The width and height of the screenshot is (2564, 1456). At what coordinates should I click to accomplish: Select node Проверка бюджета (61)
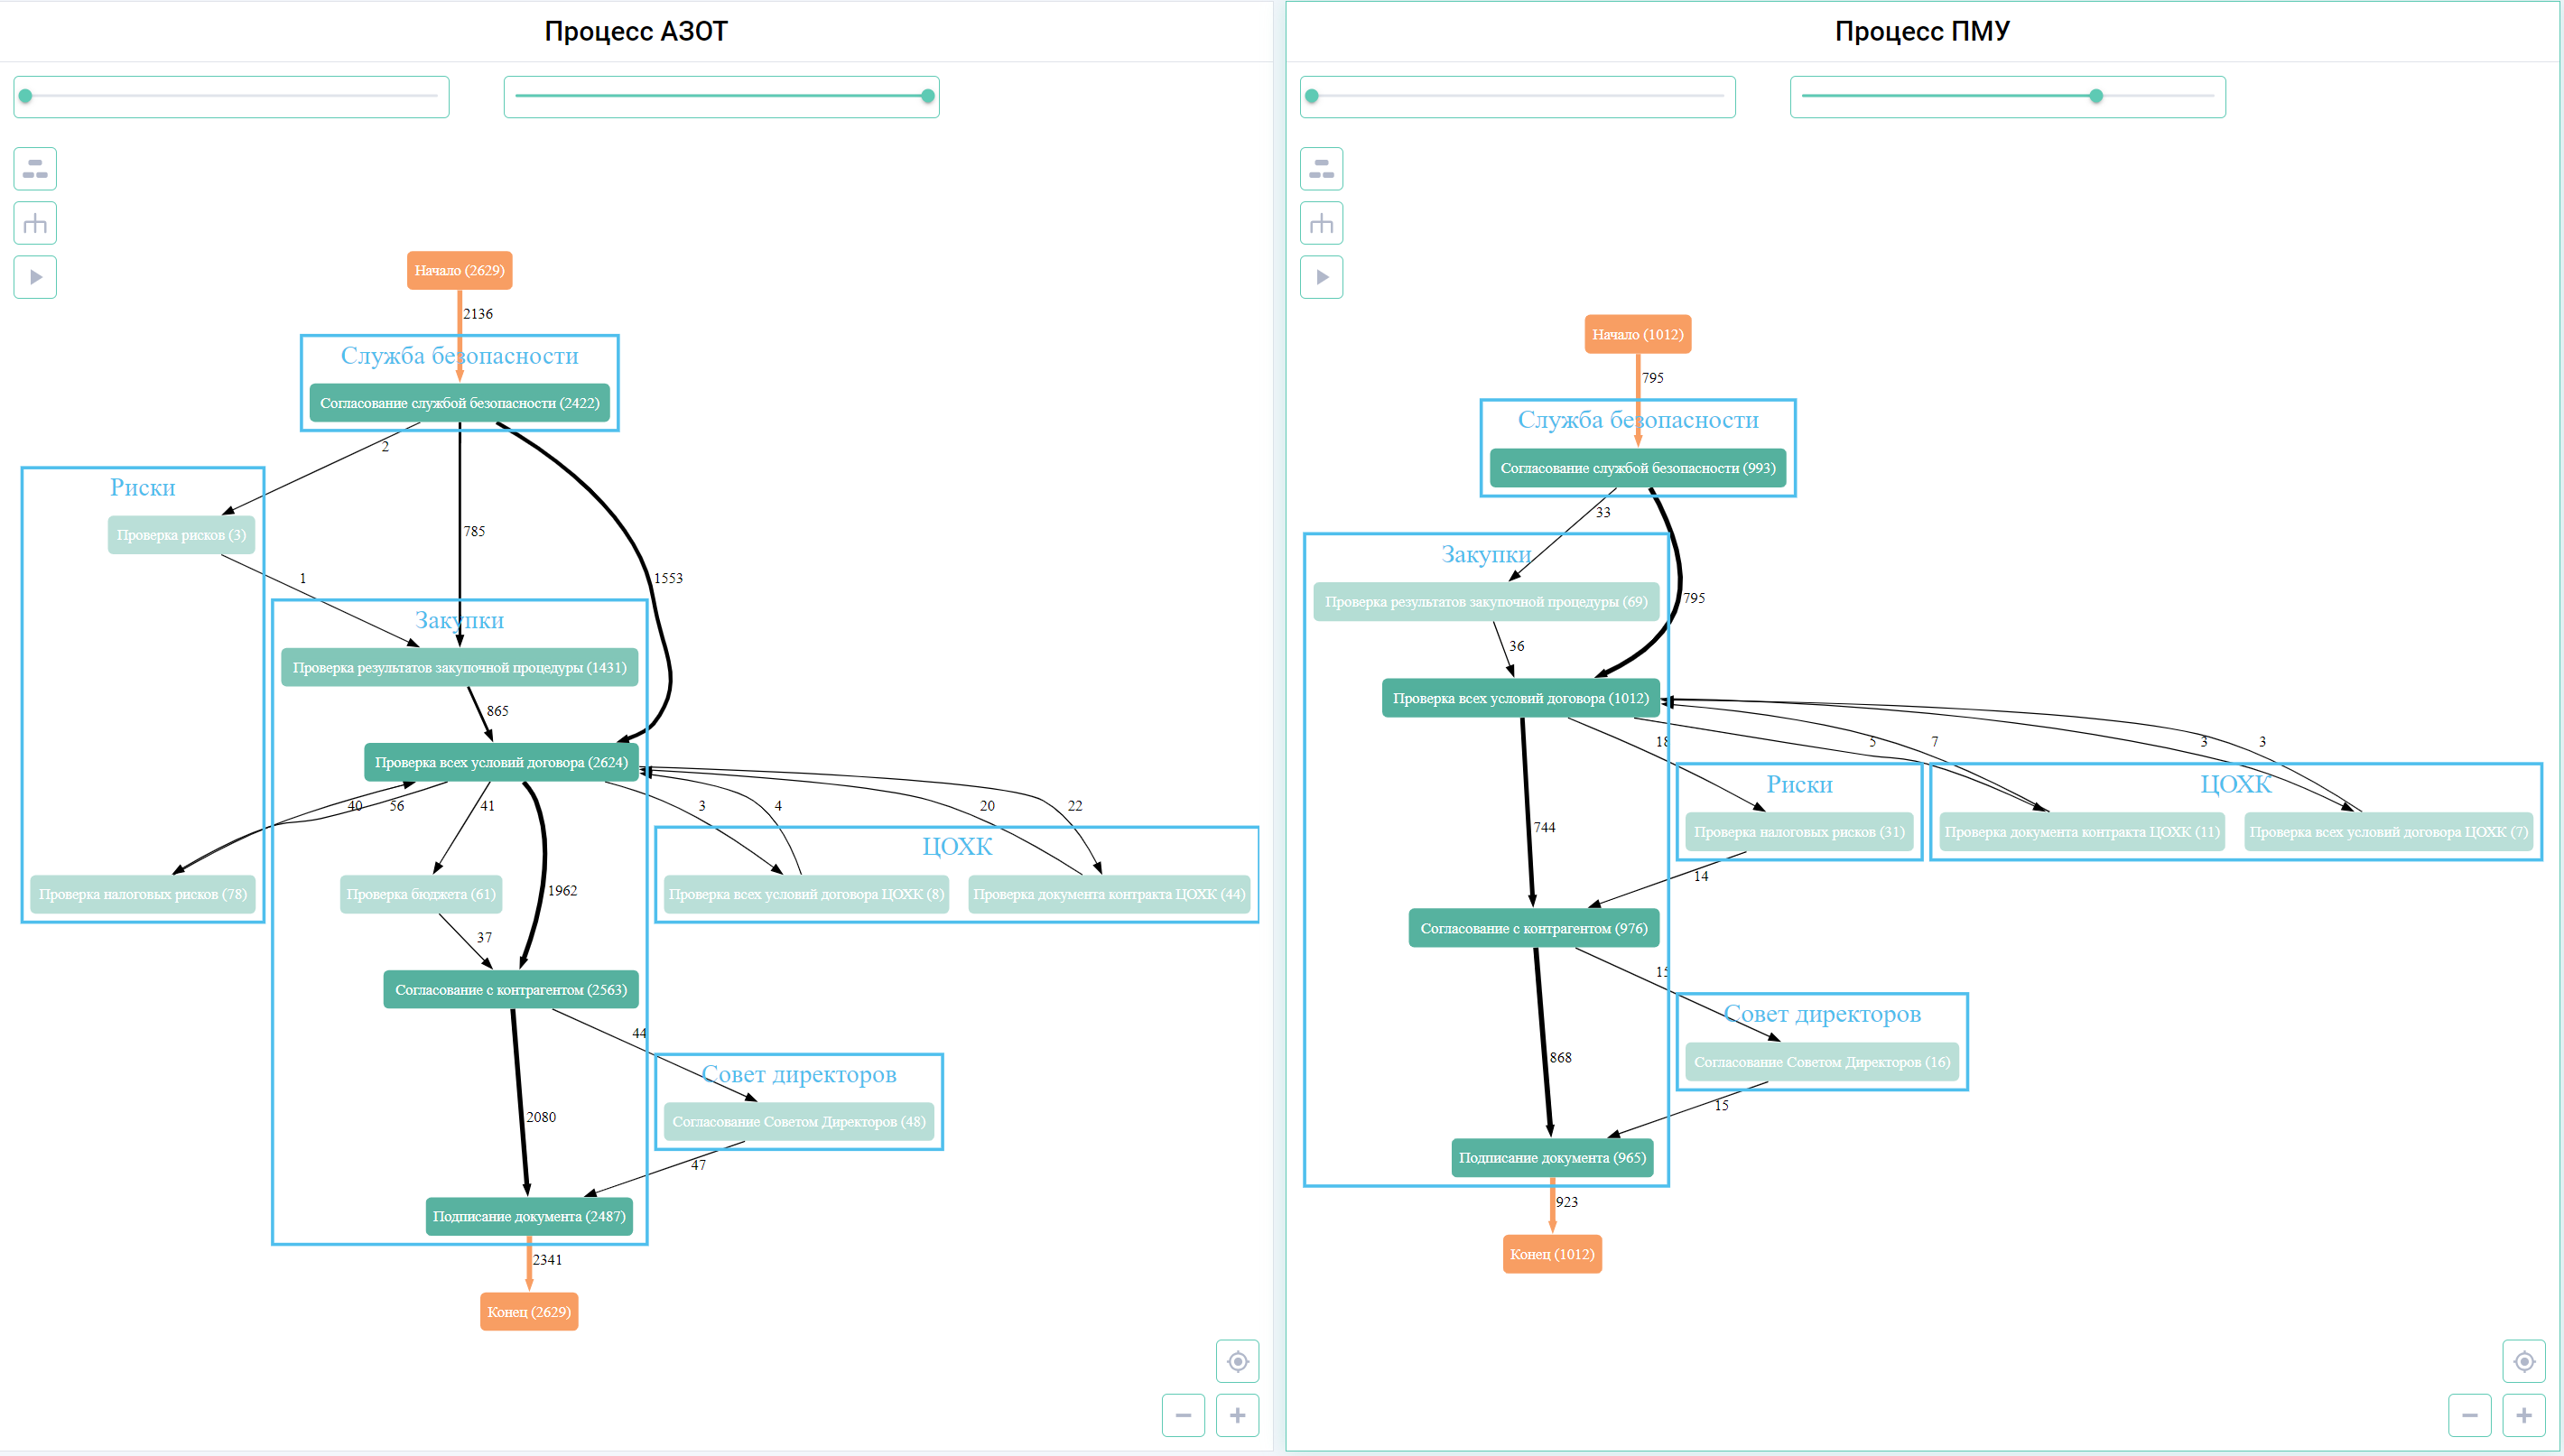pyautogui.click(x=421, y=894)
